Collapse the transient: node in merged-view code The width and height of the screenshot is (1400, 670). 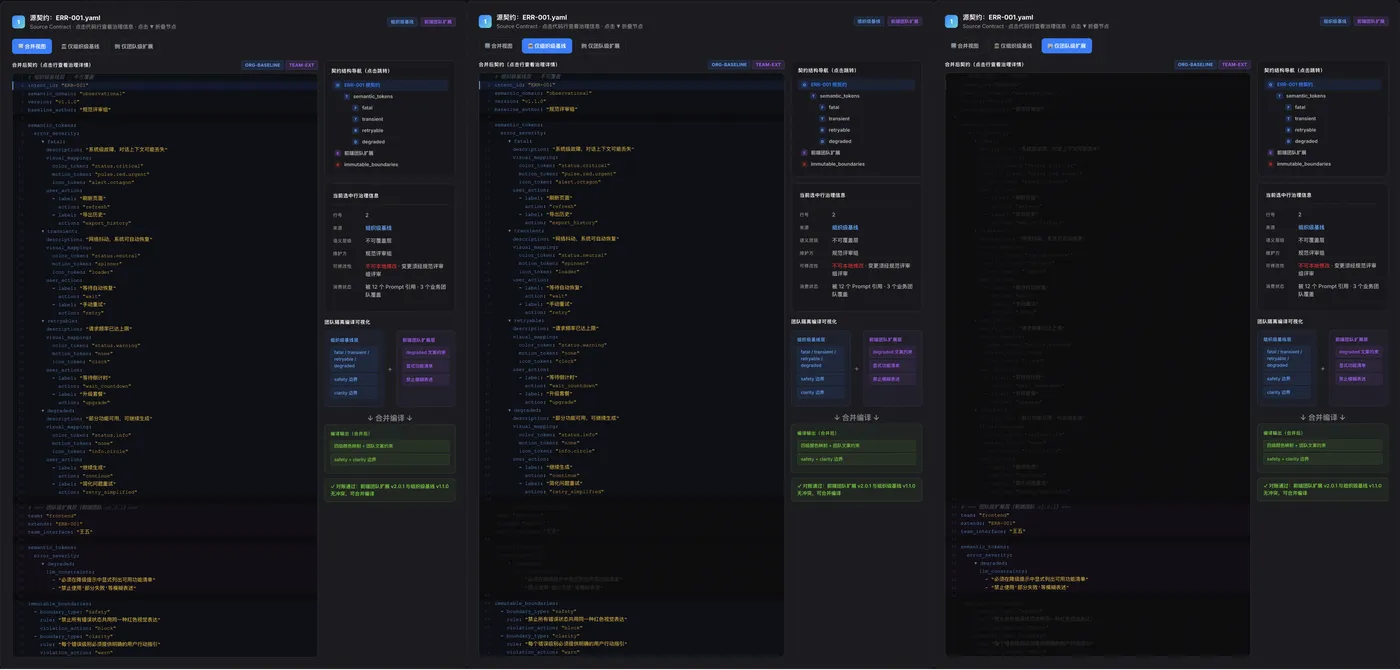coord(44,231)
